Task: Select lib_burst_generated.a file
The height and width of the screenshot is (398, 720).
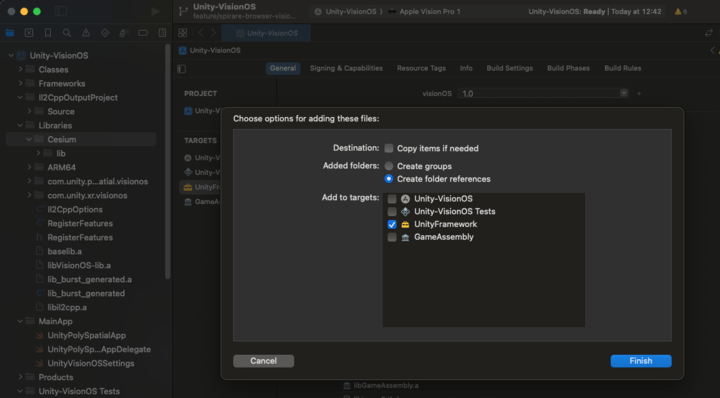Action: click(89, 279)
